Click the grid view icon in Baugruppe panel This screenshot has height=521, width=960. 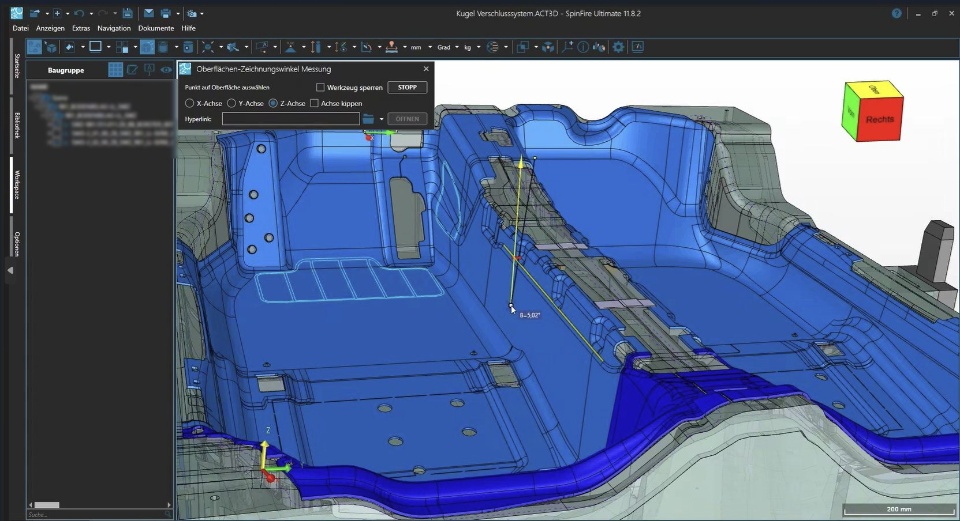tap(115, 70)
